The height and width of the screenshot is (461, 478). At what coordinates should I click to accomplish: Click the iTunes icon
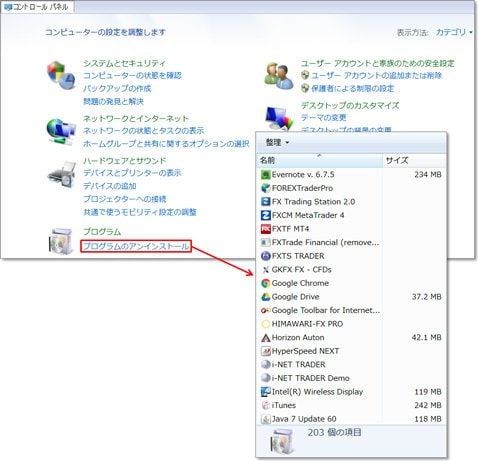pyautogui.click(x=266, y=405)
